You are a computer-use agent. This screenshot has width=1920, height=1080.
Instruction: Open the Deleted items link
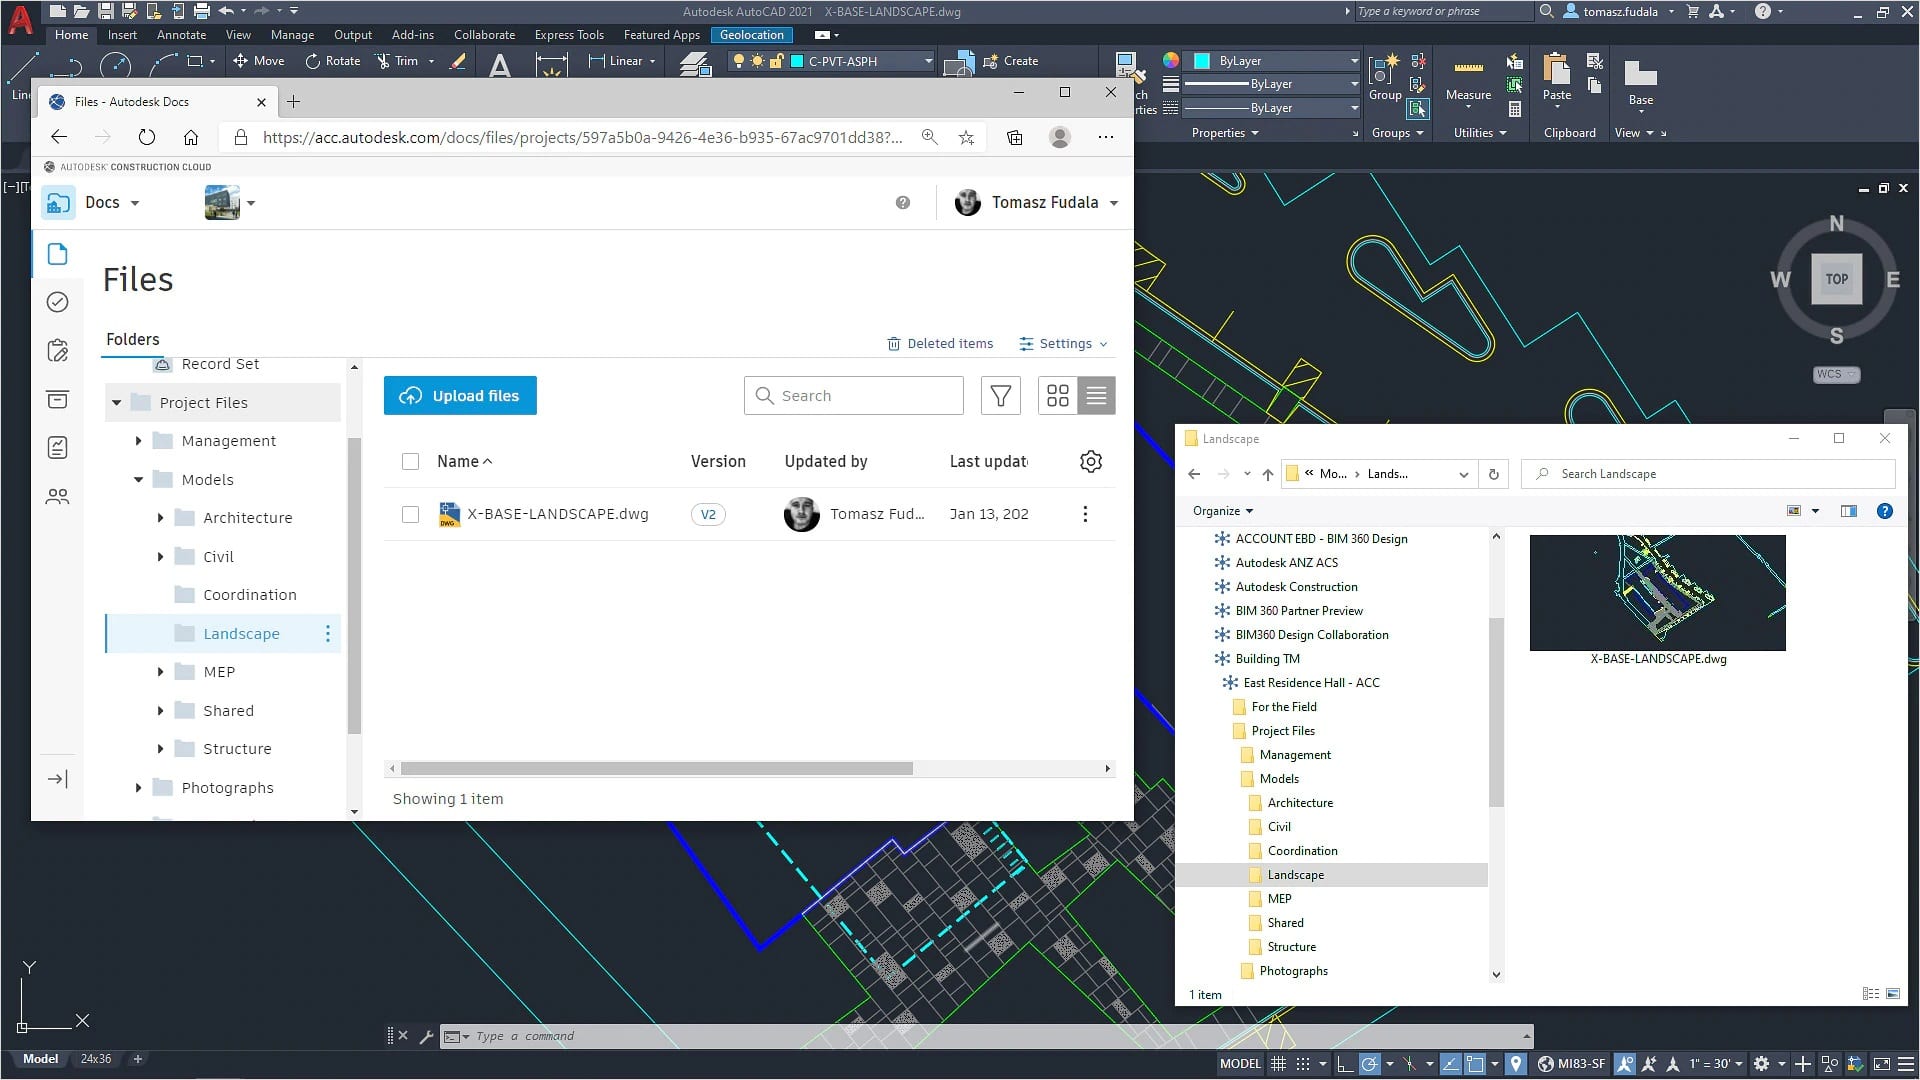click(x=940, y=344)
